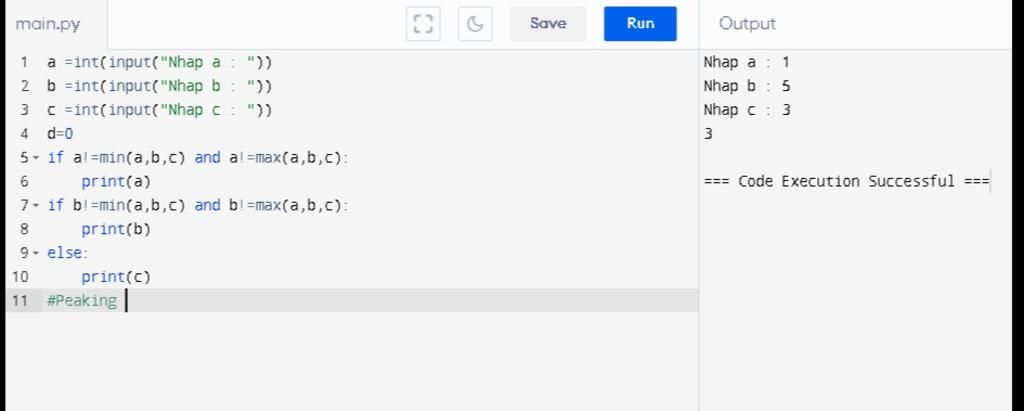1024x411 pixels.
Task: Toggle dark mode with the moon icon
Action: click(x=475, y=24)
